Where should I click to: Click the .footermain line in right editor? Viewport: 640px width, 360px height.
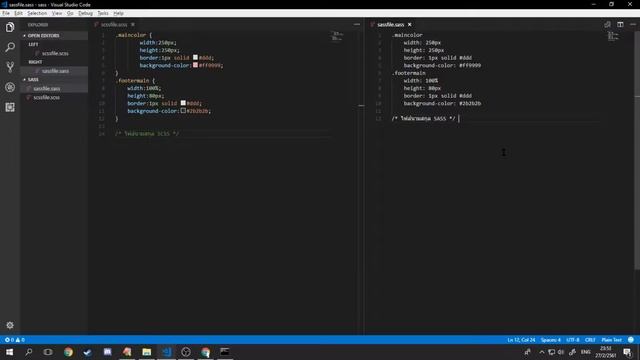tap(409, 73)
